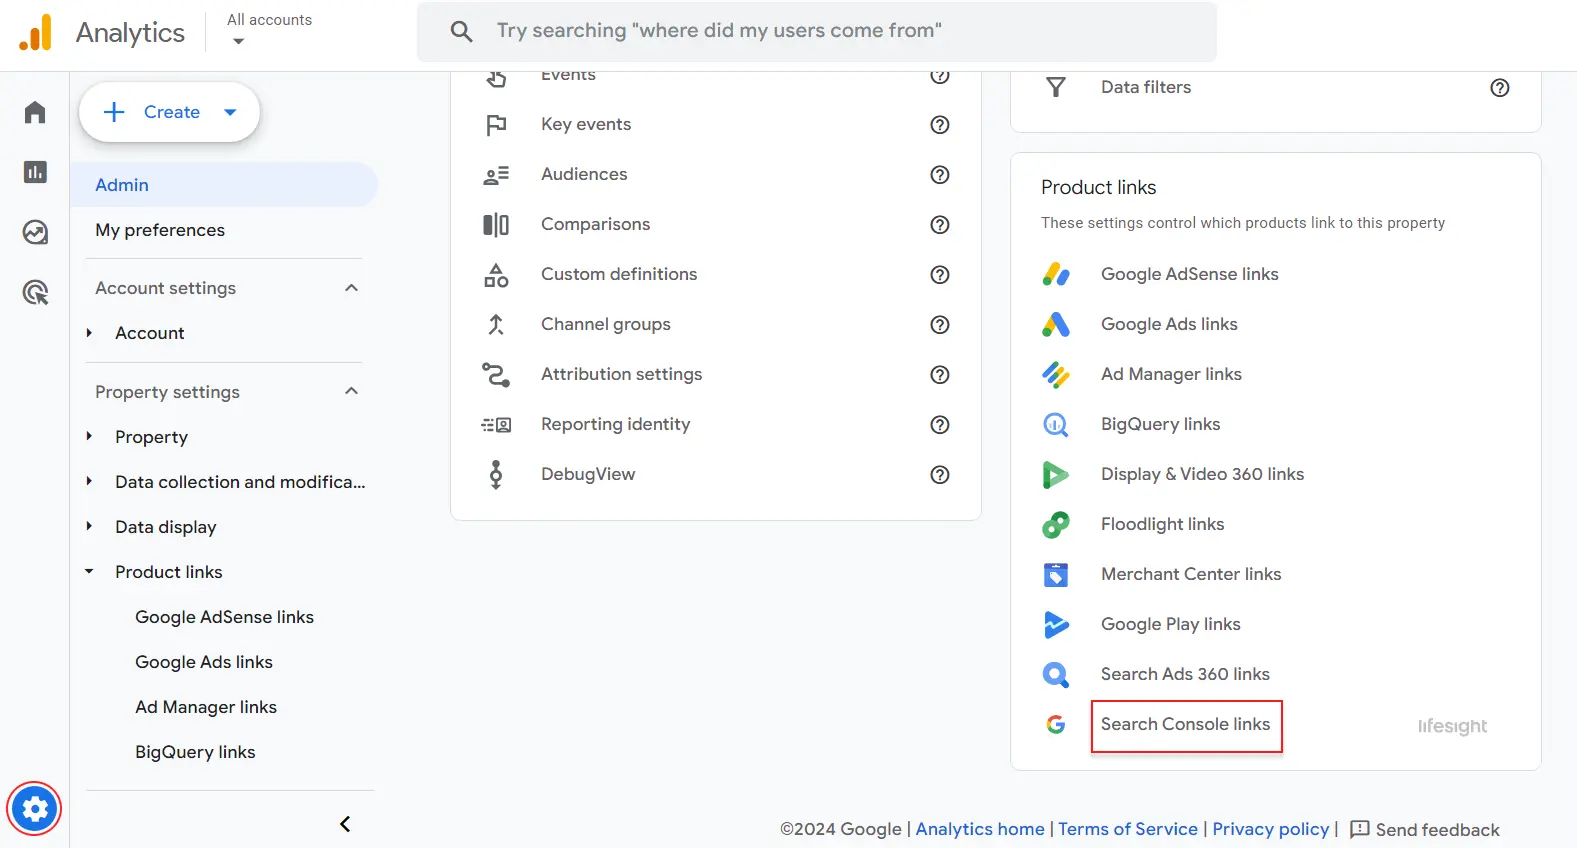Click the Analytics logo icon
1577x848 pixels.
pos(35,32)
